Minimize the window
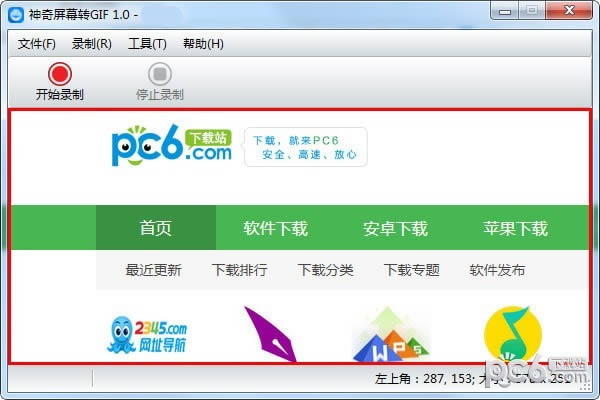Image resolution: width=600 pixels, height=400 pixels. pyautogui.click(x=505, y=11)
